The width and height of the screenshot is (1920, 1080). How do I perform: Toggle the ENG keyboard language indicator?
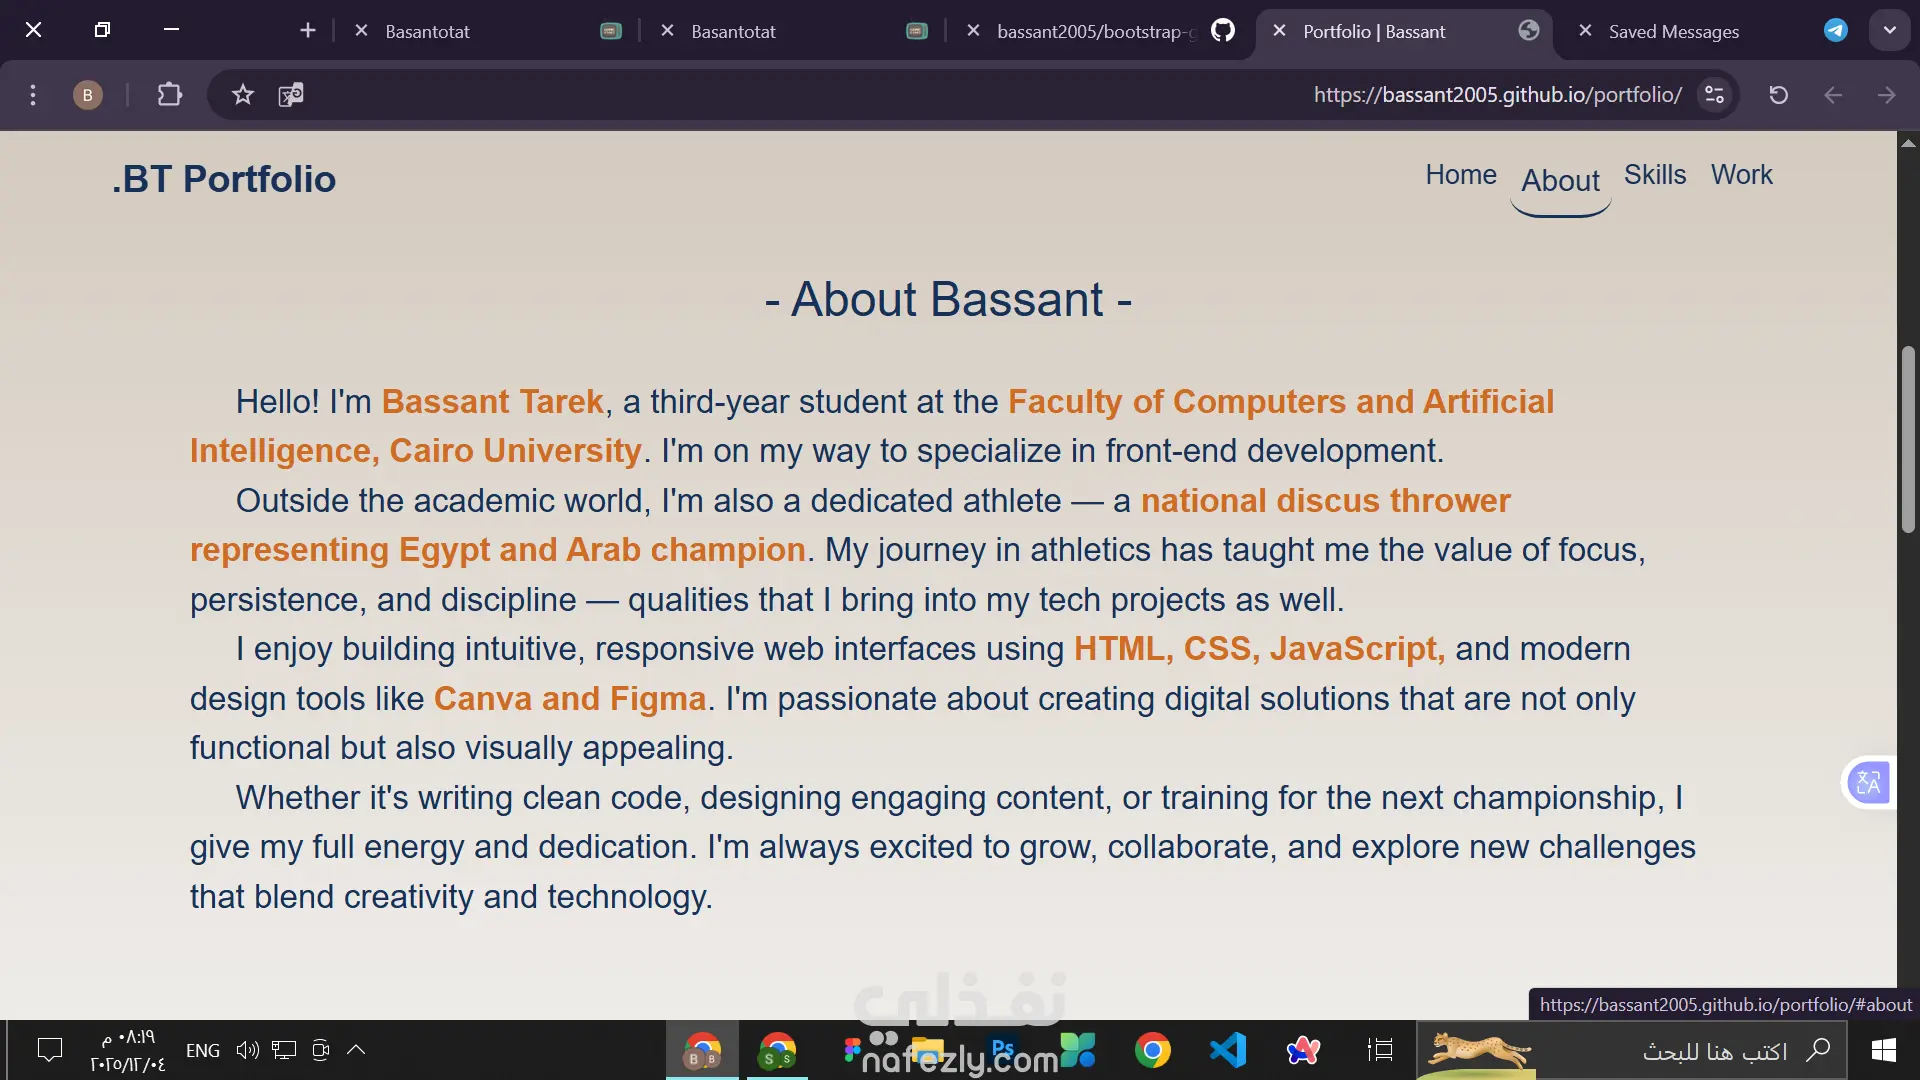203,1050
